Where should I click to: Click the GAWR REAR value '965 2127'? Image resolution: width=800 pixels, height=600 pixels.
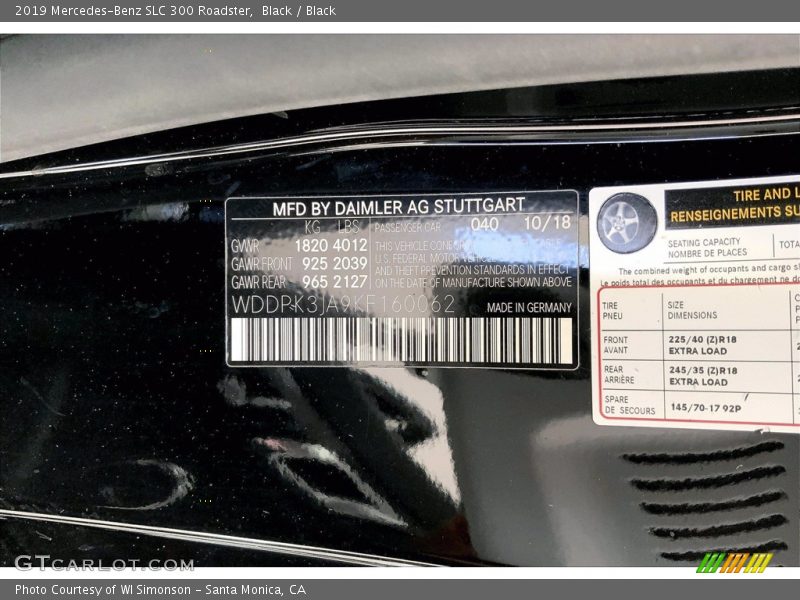[x=334, y=282]
